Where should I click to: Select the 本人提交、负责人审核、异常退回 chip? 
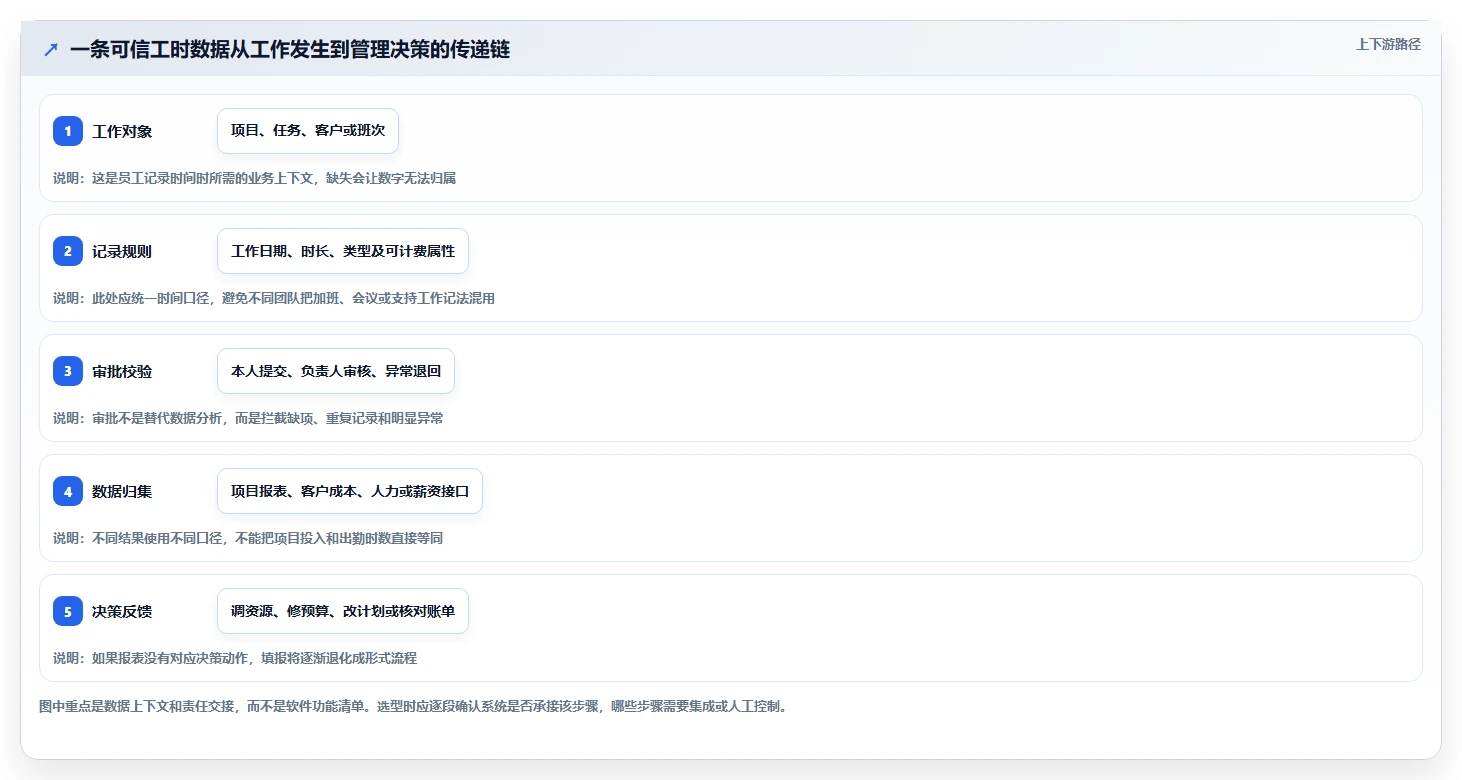pos(336,371)
